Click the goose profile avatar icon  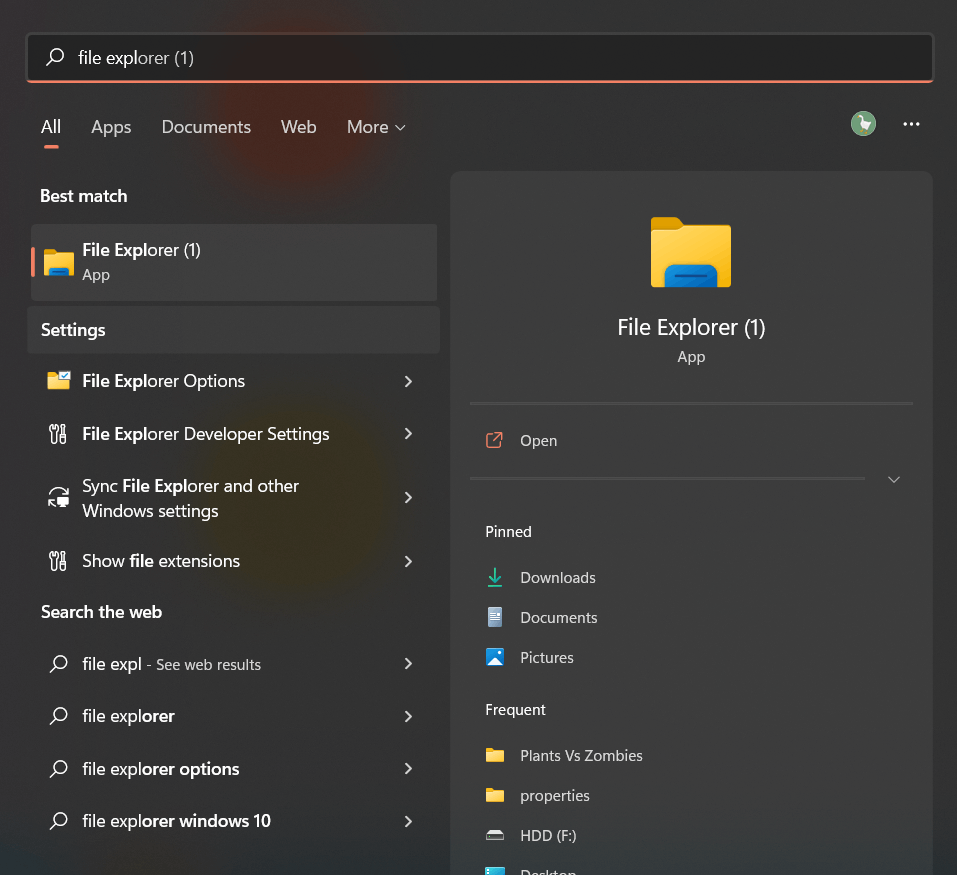pyautogui.click(x=863, y=124)
